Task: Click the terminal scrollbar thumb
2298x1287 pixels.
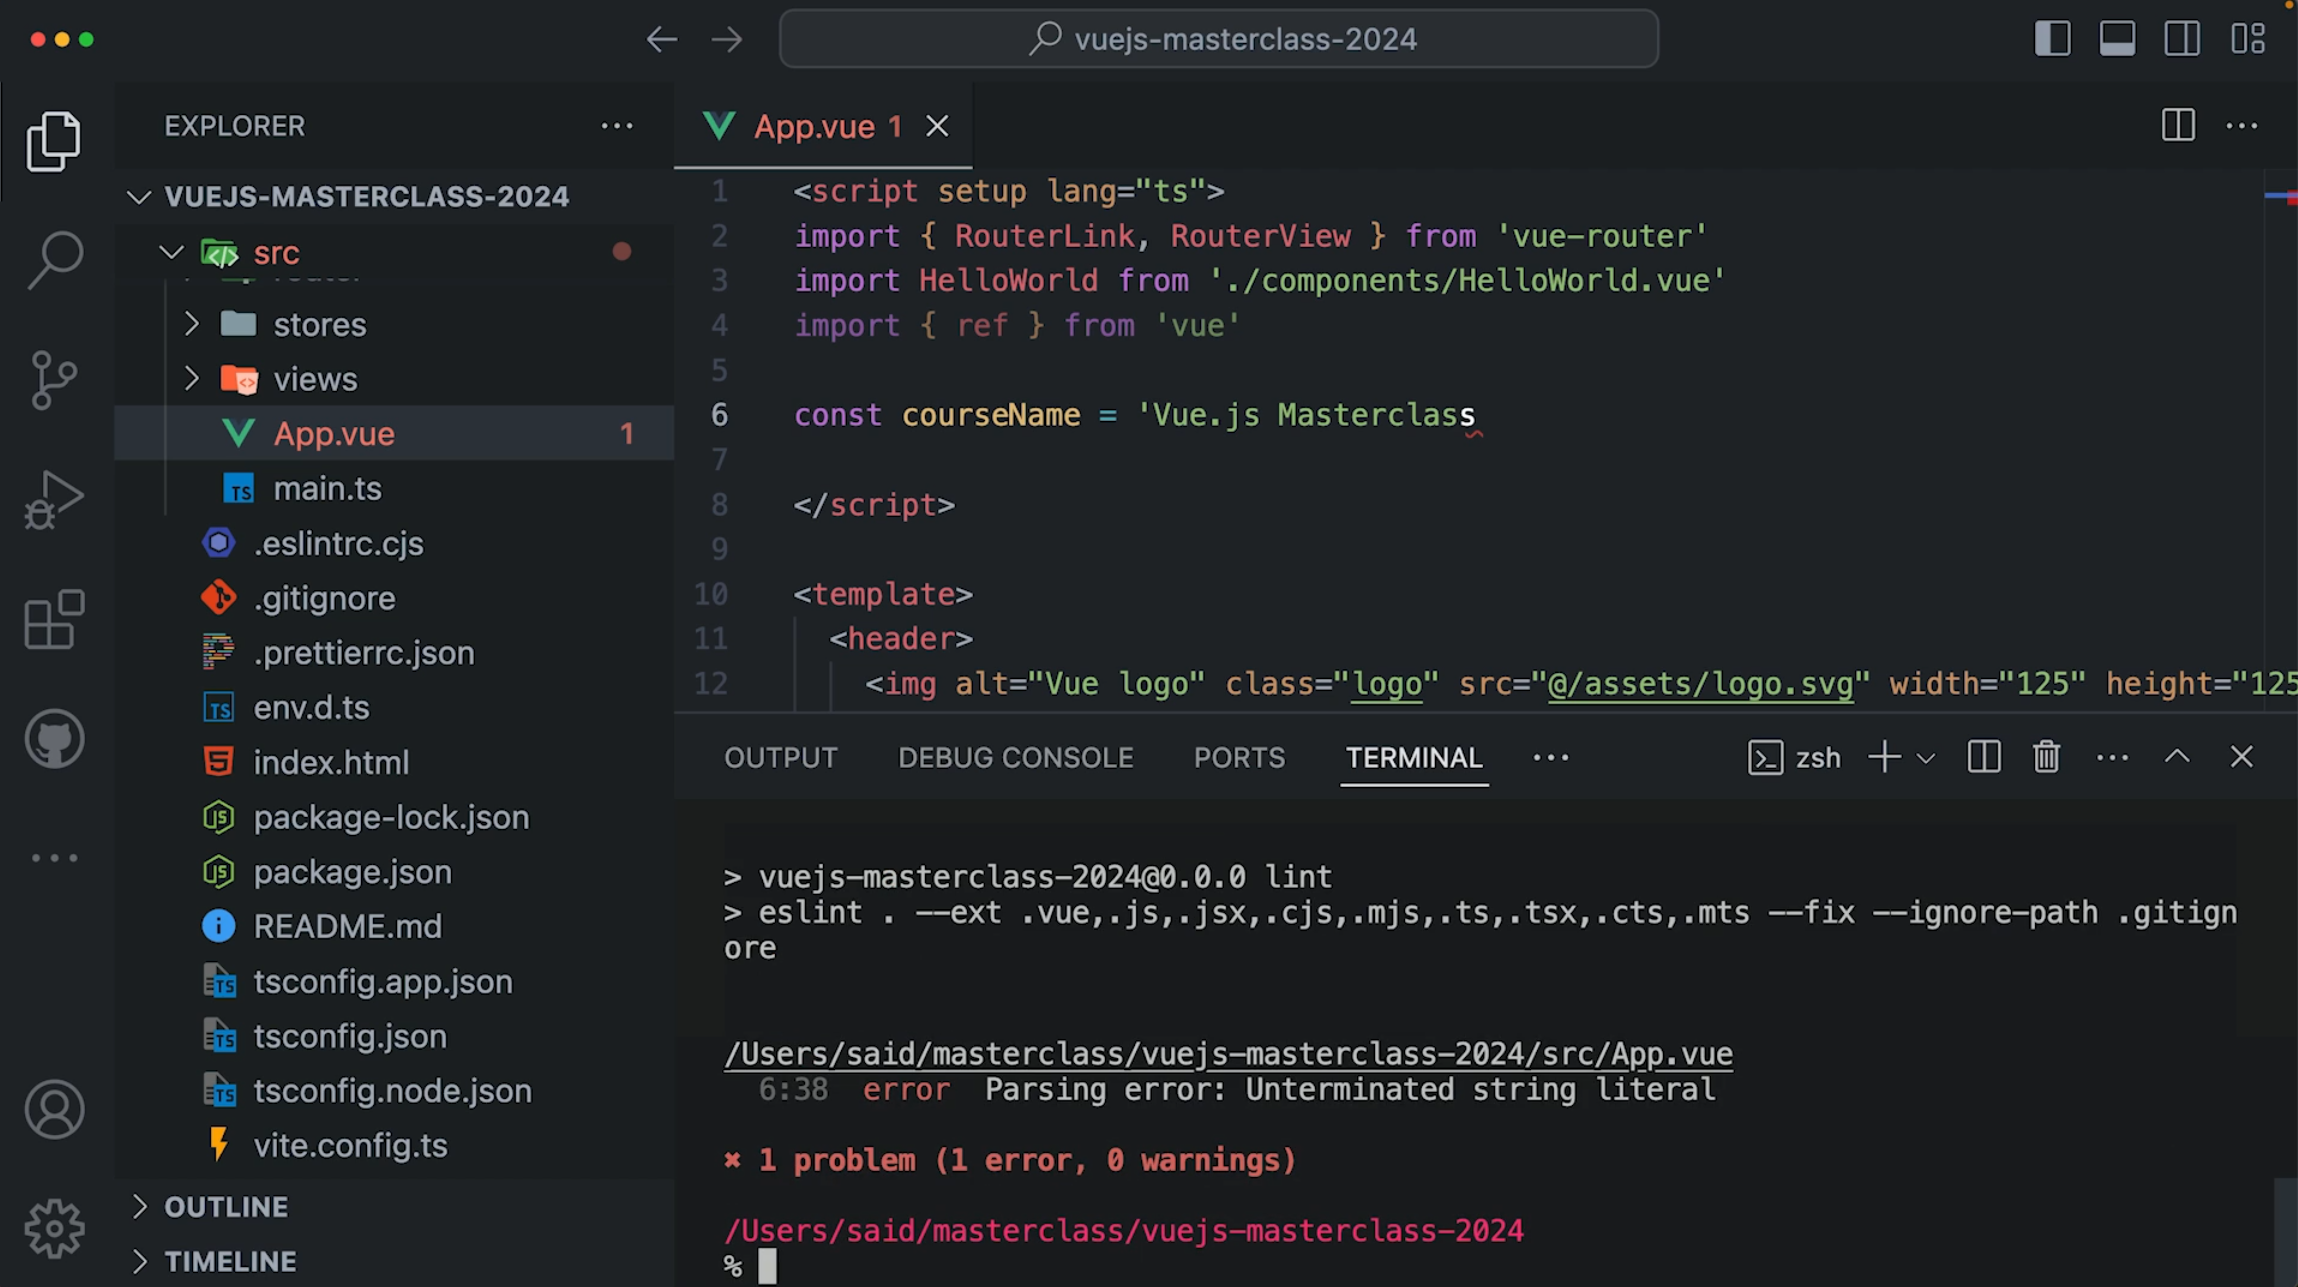Action: [2285, 1232]
